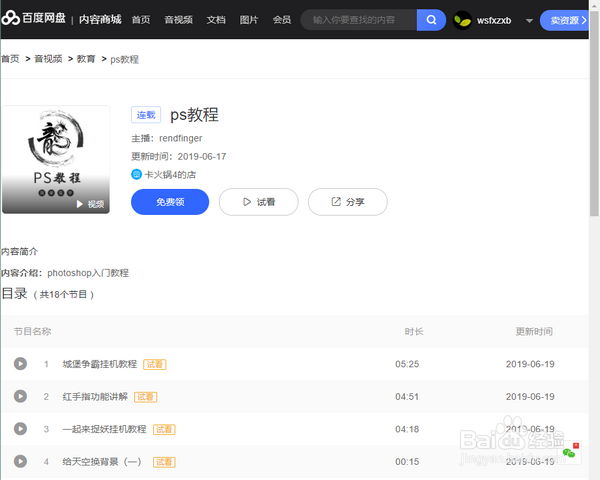Click the 红手指功能讲解 title

click(x=95, y=397)
